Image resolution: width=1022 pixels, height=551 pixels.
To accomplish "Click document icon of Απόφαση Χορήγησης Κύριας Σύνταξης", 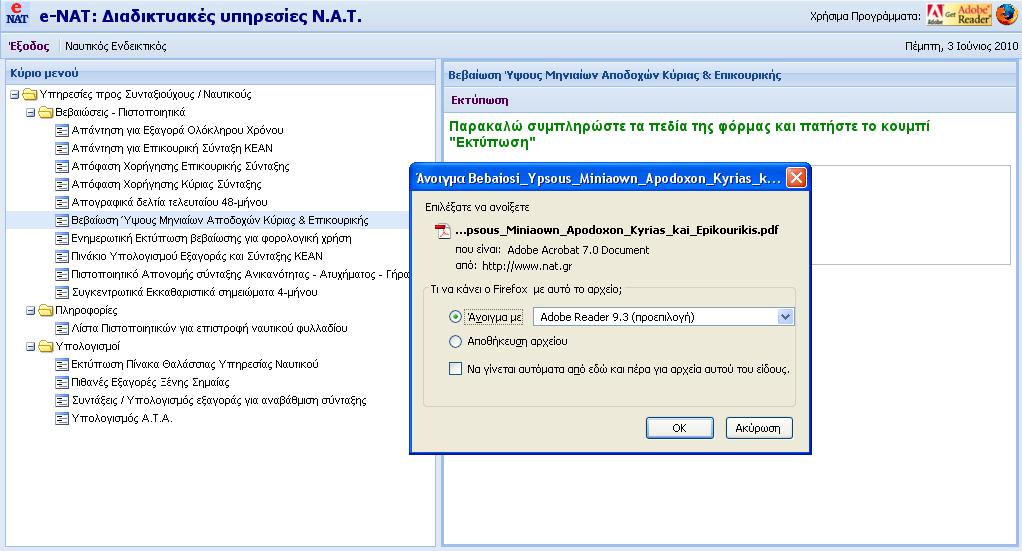I will 62,185.
